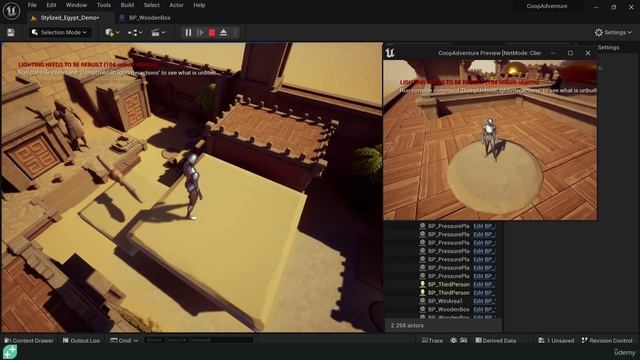Screen dimensions: 640x360
Task: Open the toolbar Settings gear dropdown
Action: pos(613,32)
